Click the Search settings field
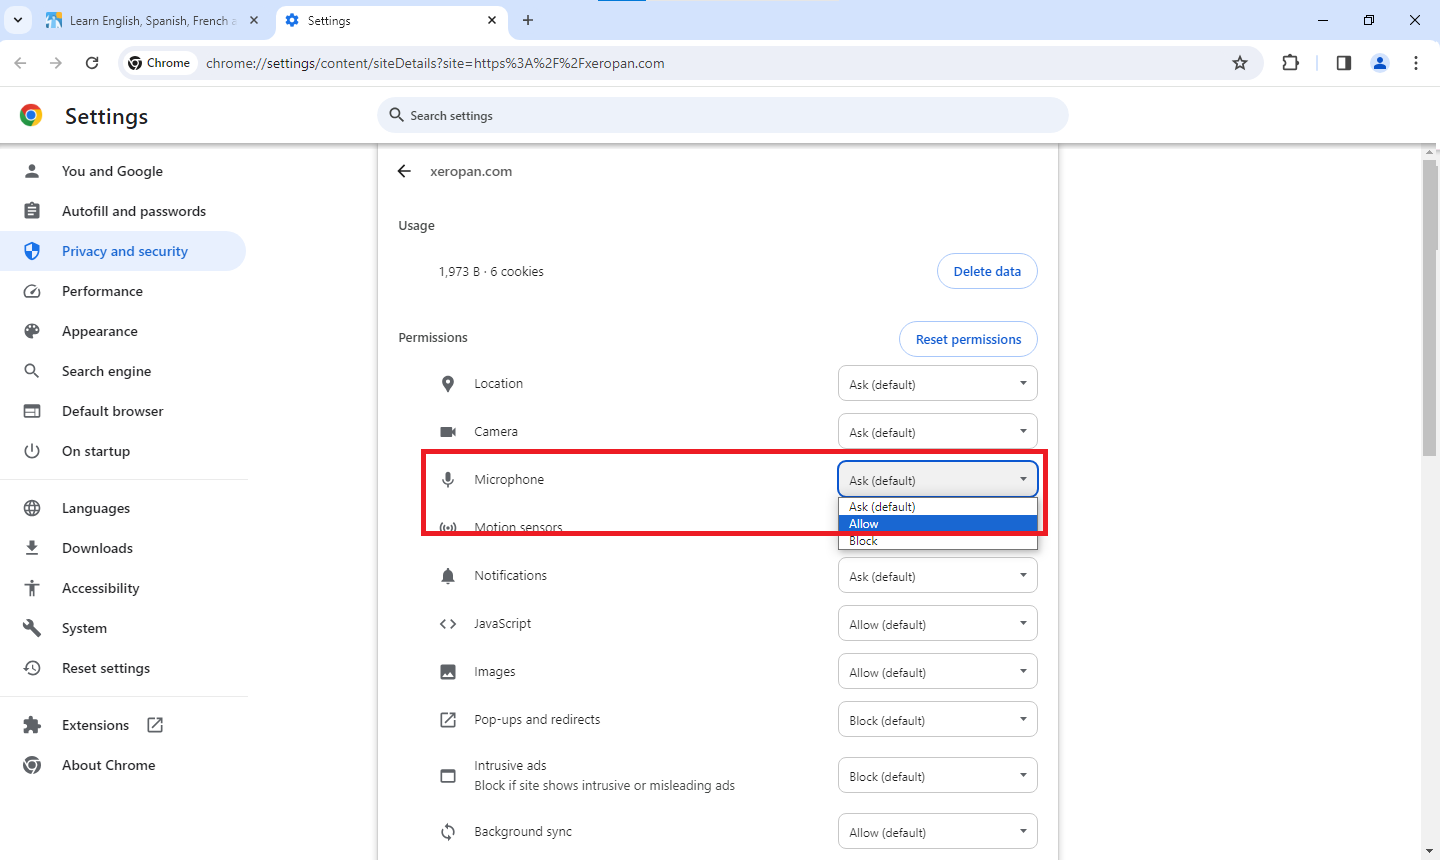The height and width of the screenshot is (860, 1440). click(722, 115)
